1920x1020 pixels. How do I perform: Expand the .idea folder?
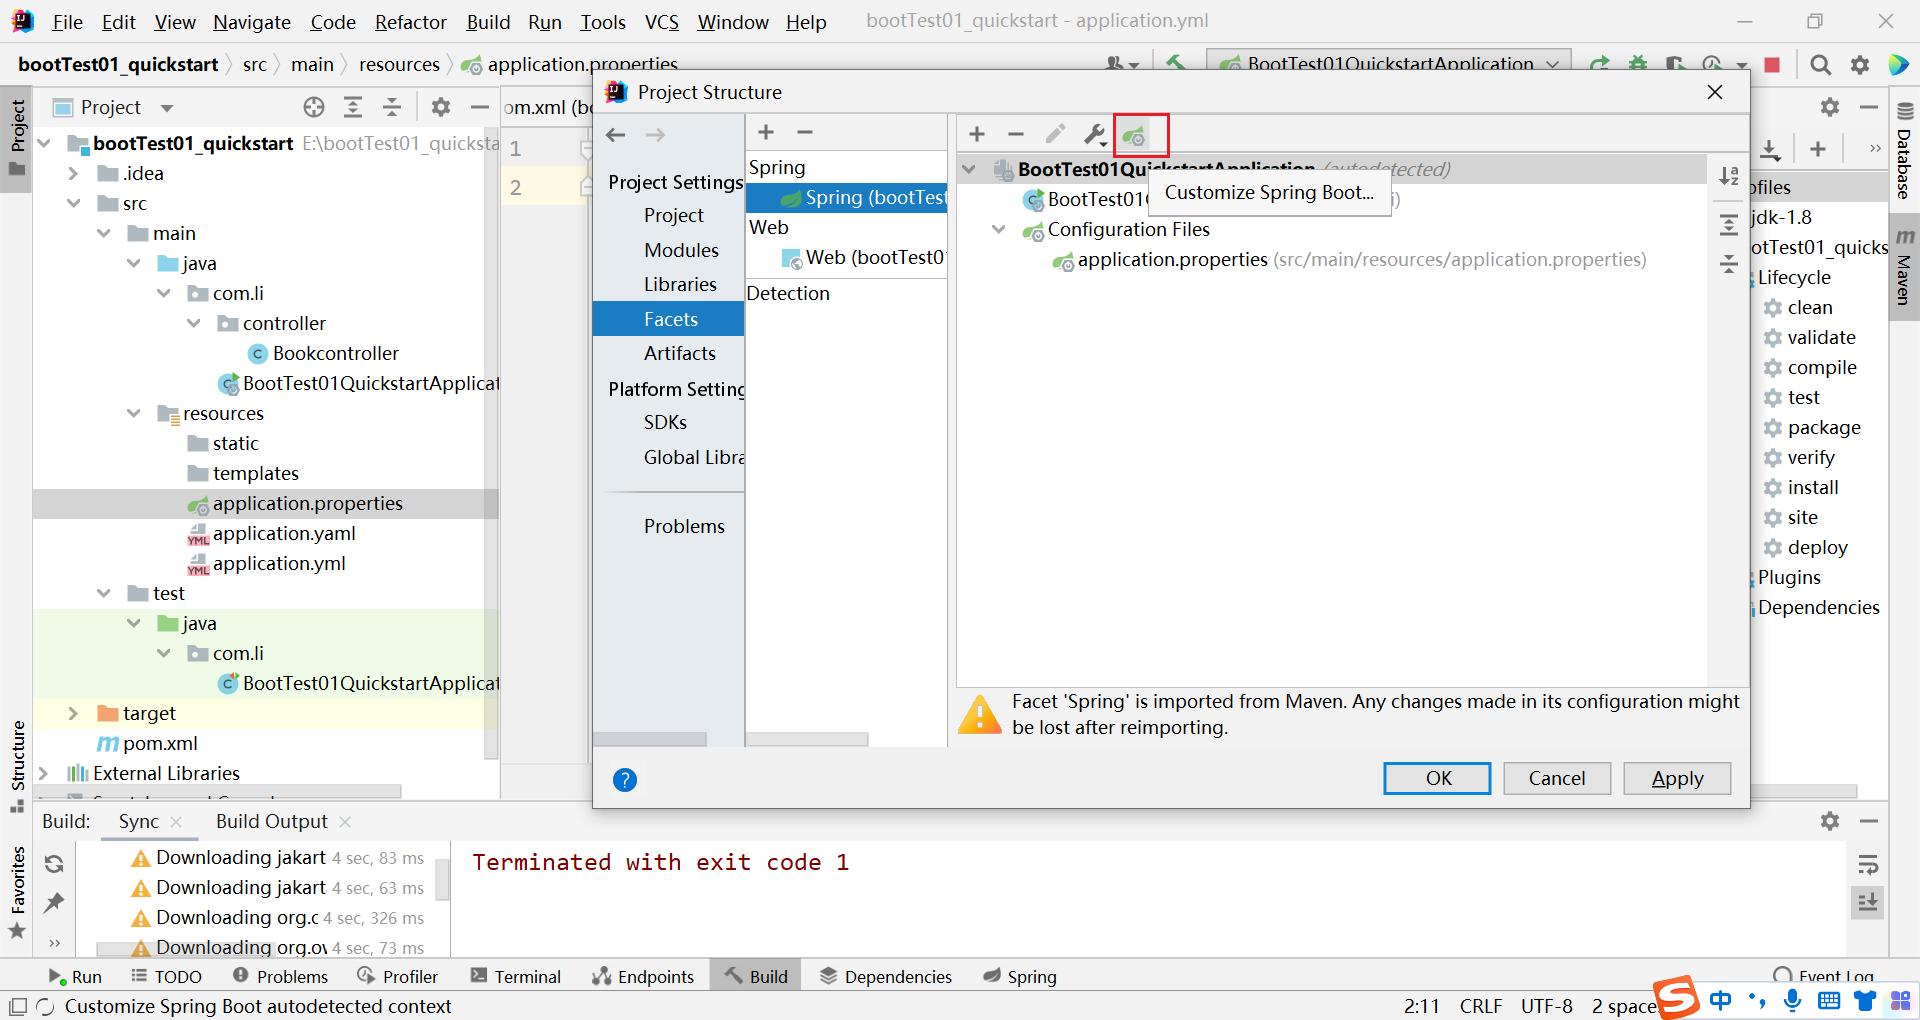point(73,173)
